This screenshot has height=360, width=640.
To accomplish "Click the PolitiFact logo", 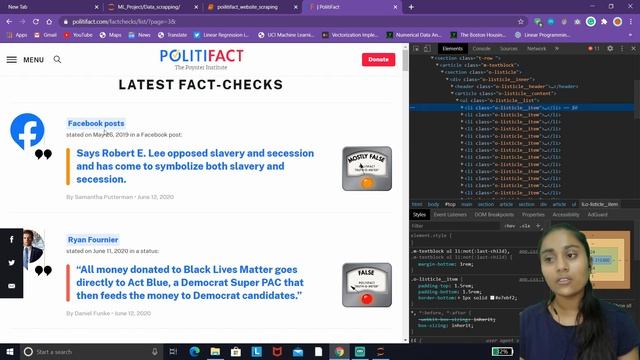I will tap(201, 59).
